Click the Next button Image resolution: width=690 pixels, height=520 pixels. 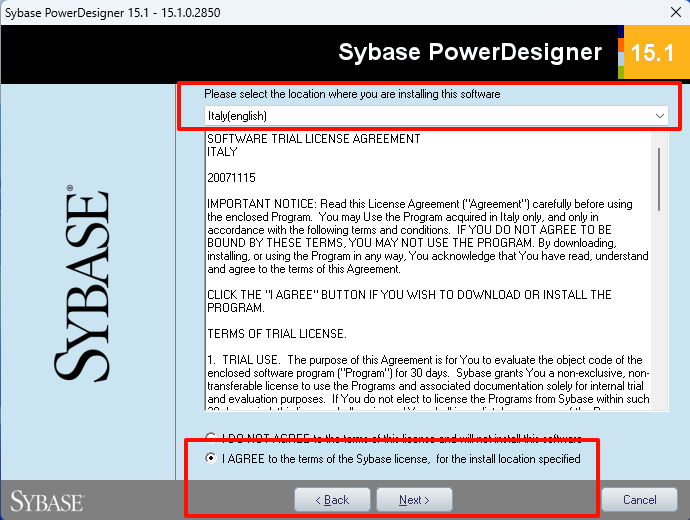tap(414, 500)
